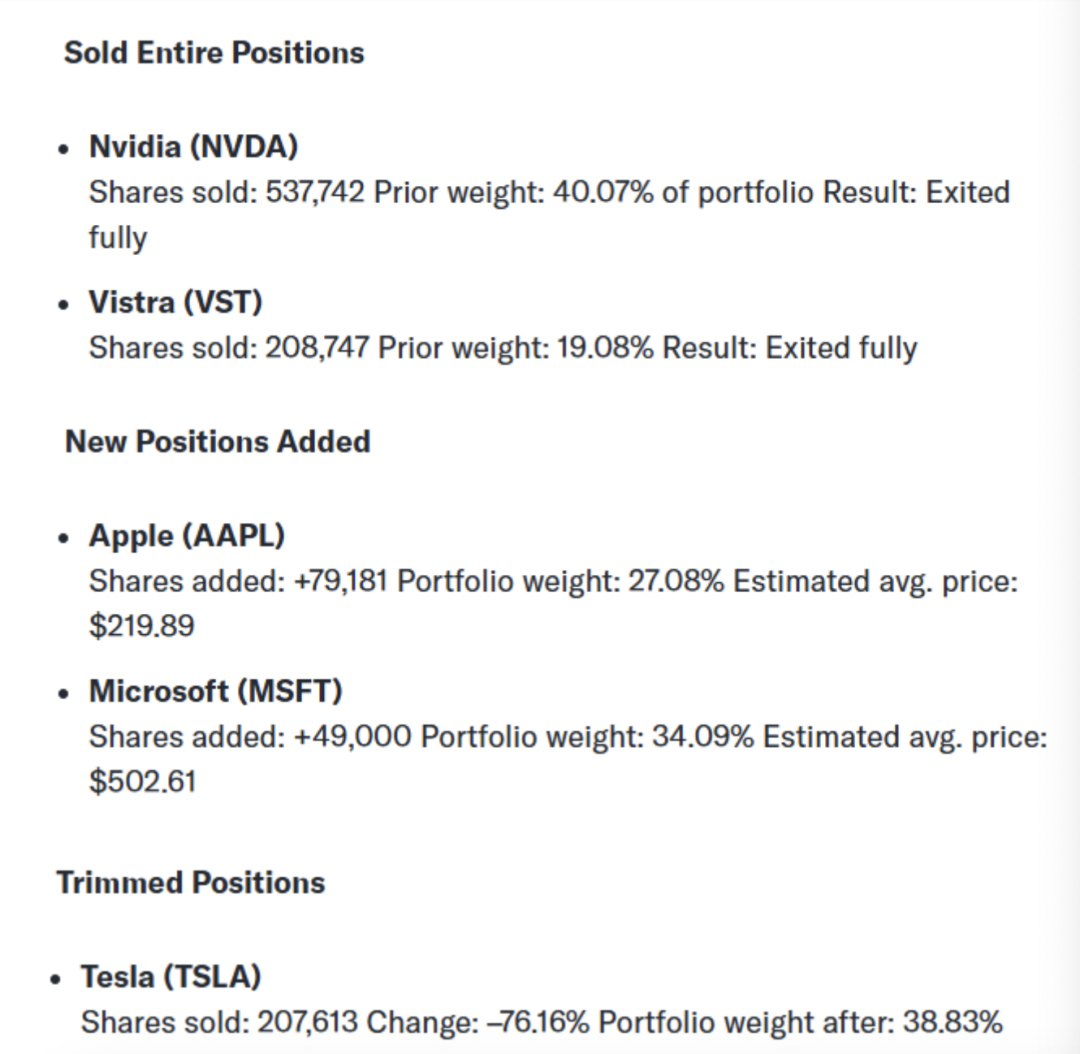Click Vistra's "Exited fully" result text
The image size is (1080, 1054).
coord(841,348)
